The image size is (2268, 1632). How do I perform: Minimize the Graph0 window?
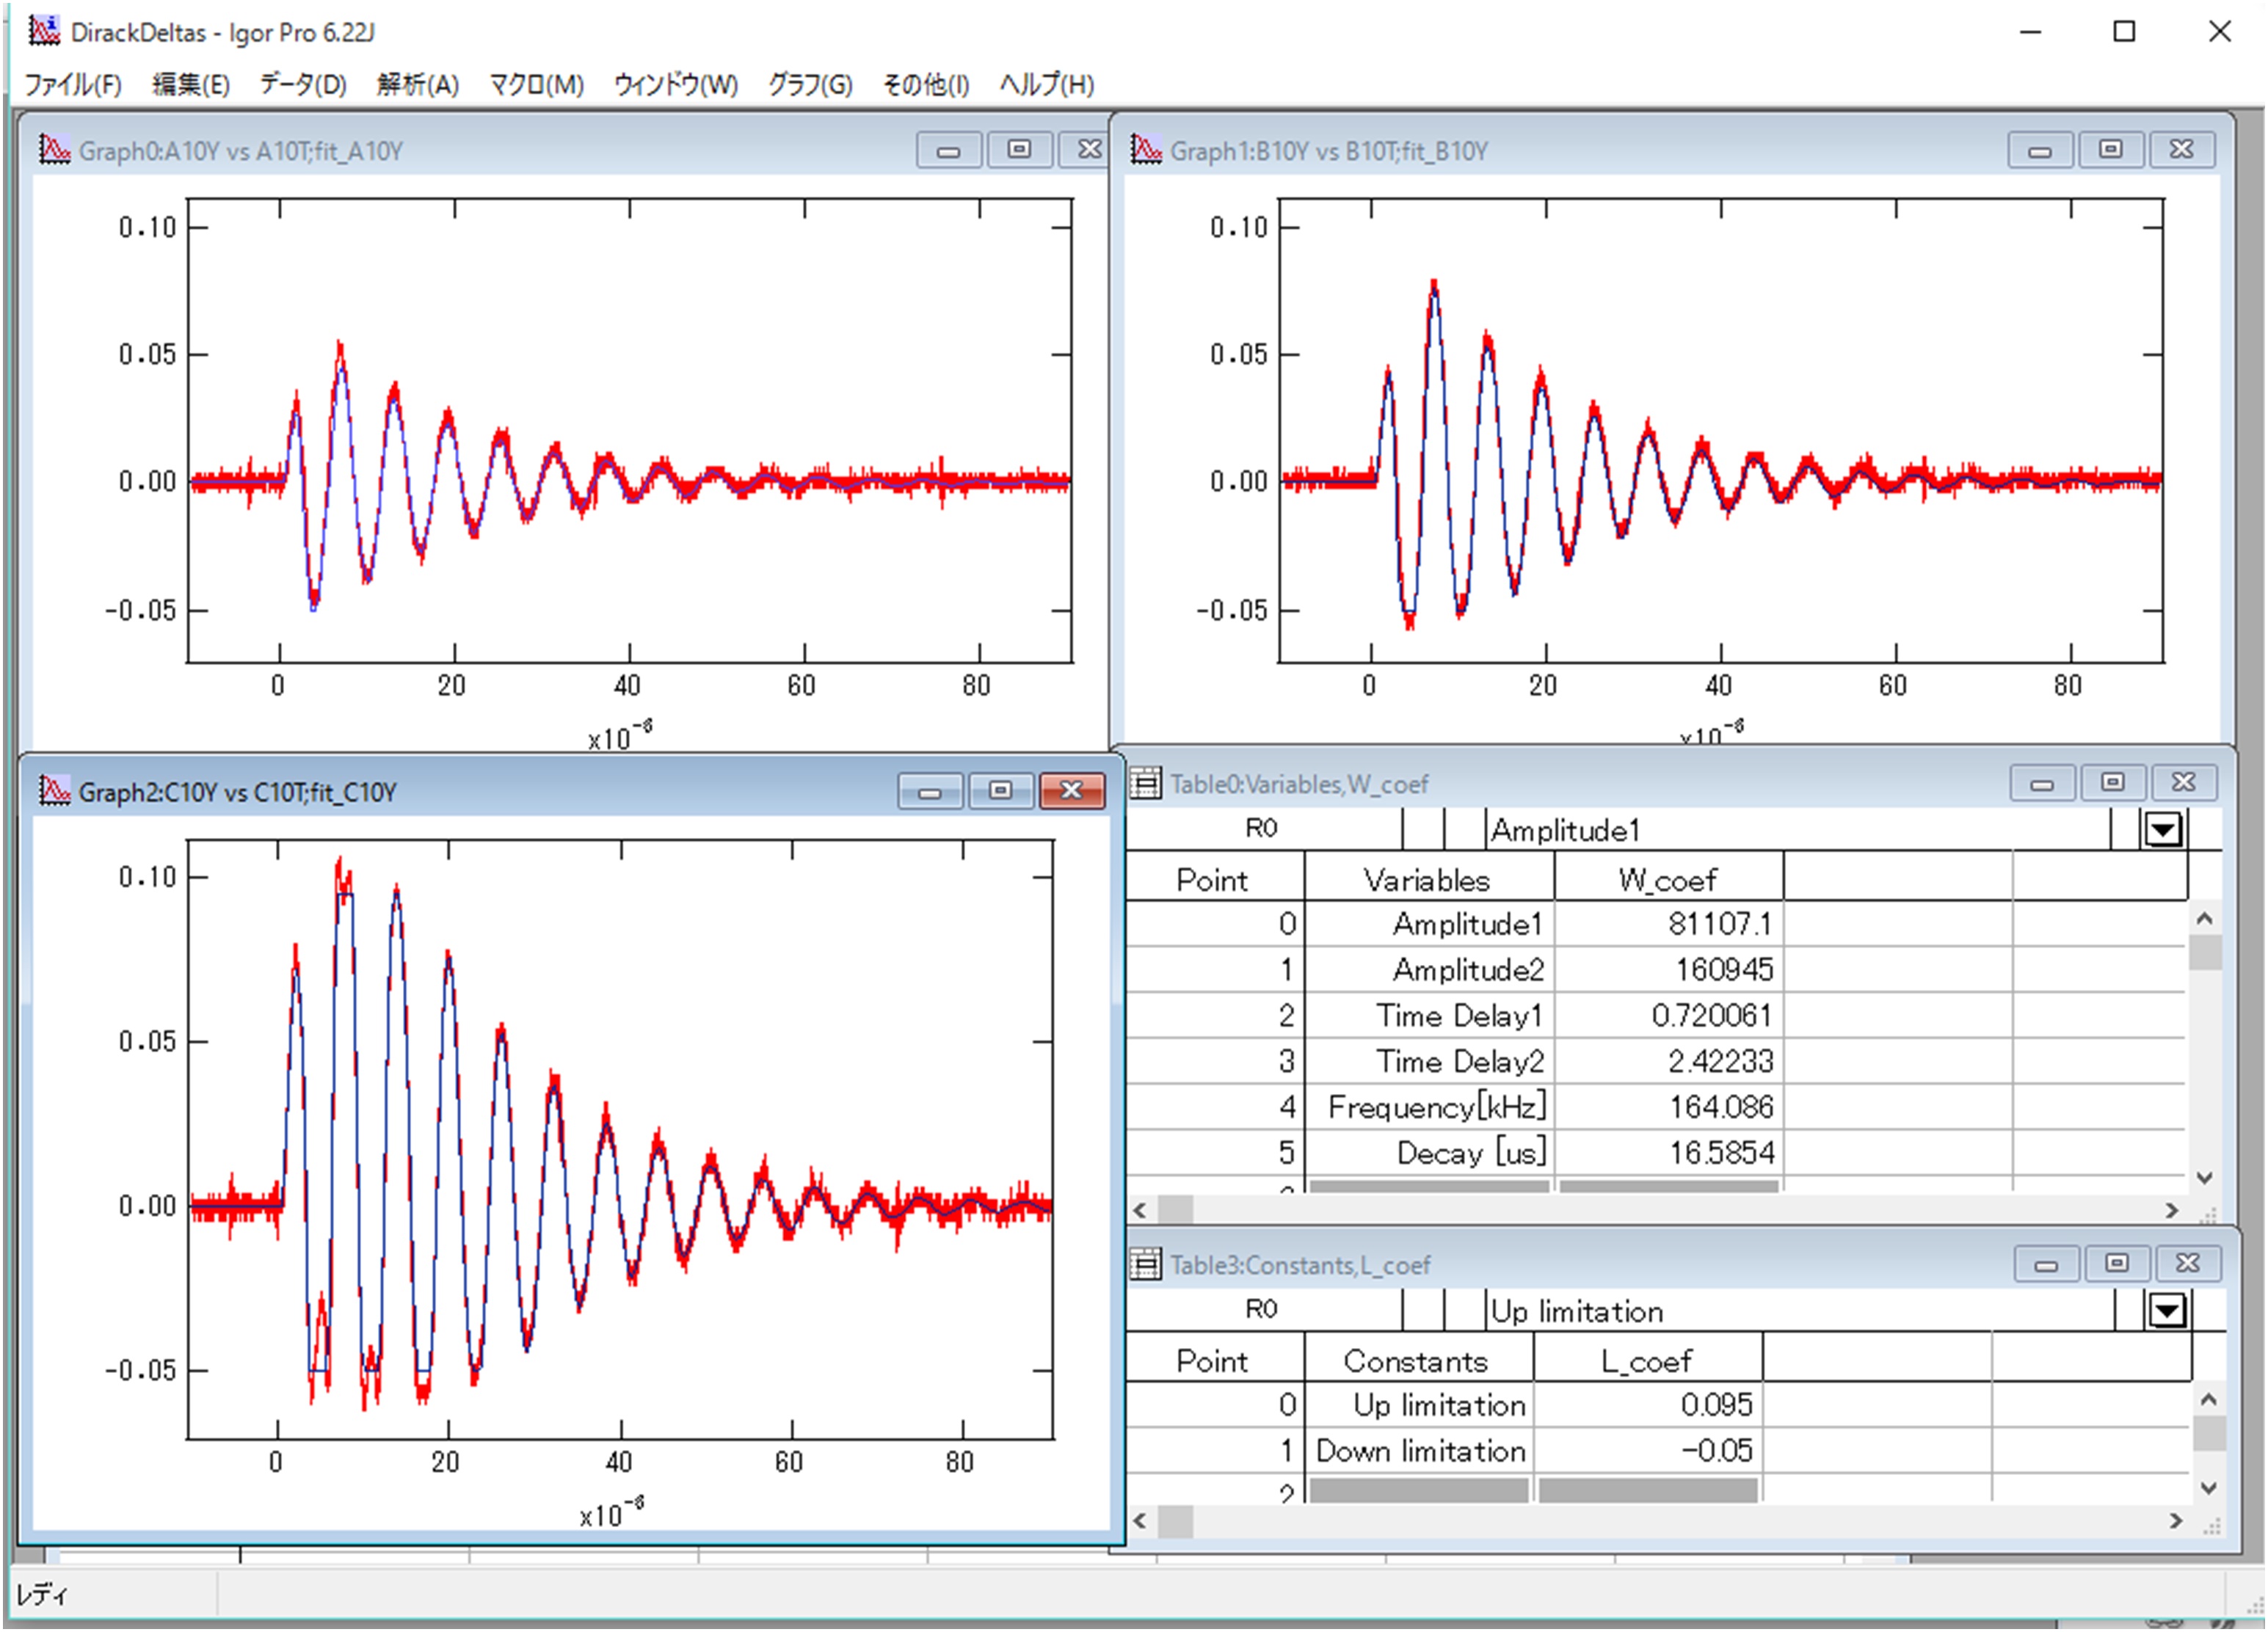click(948, 150)
